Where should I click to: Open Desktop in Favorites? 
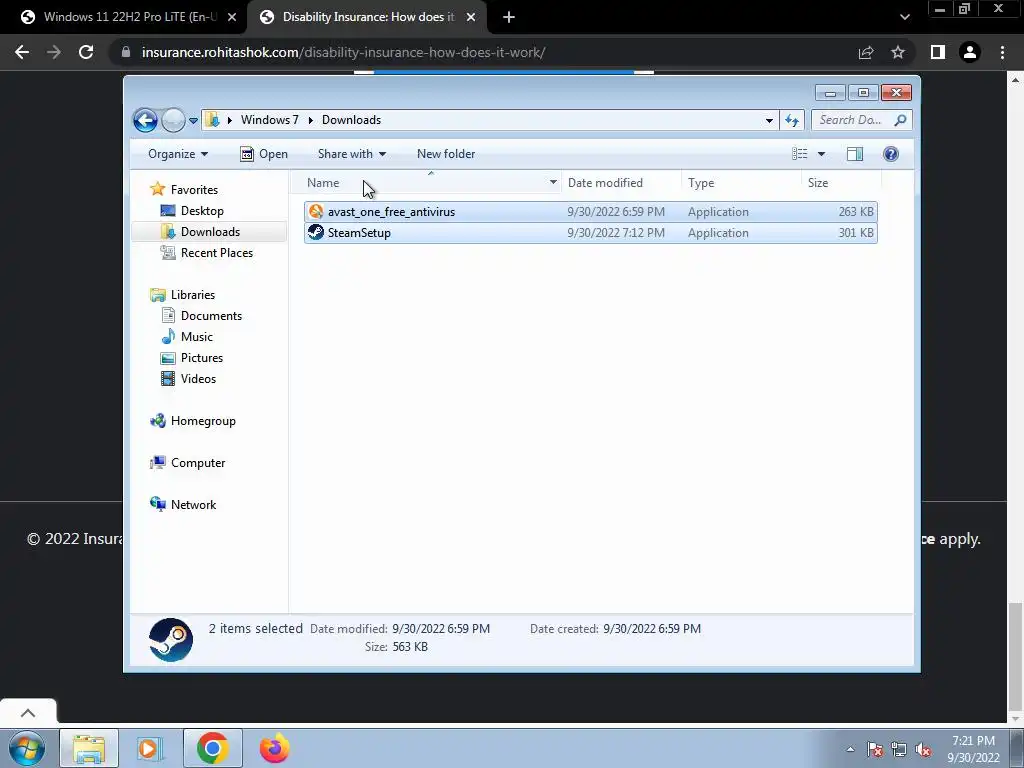[202, 211]
